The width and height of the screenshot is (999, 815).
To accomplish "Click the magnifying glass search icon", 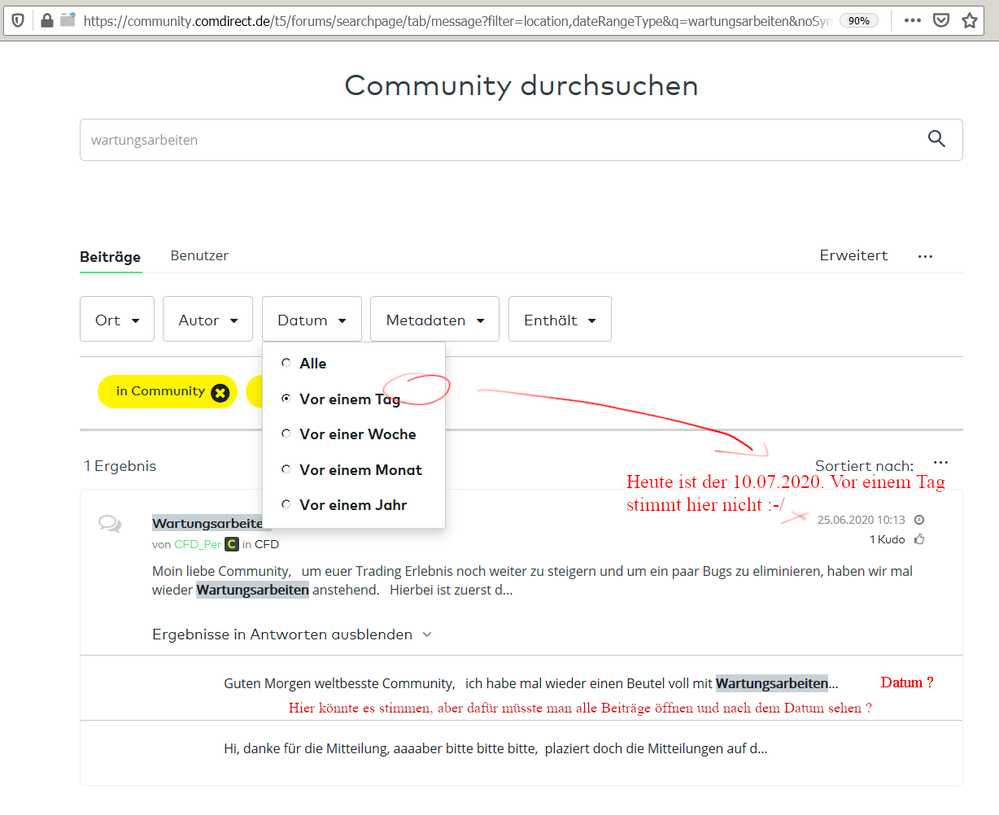I will click(936, 139).
